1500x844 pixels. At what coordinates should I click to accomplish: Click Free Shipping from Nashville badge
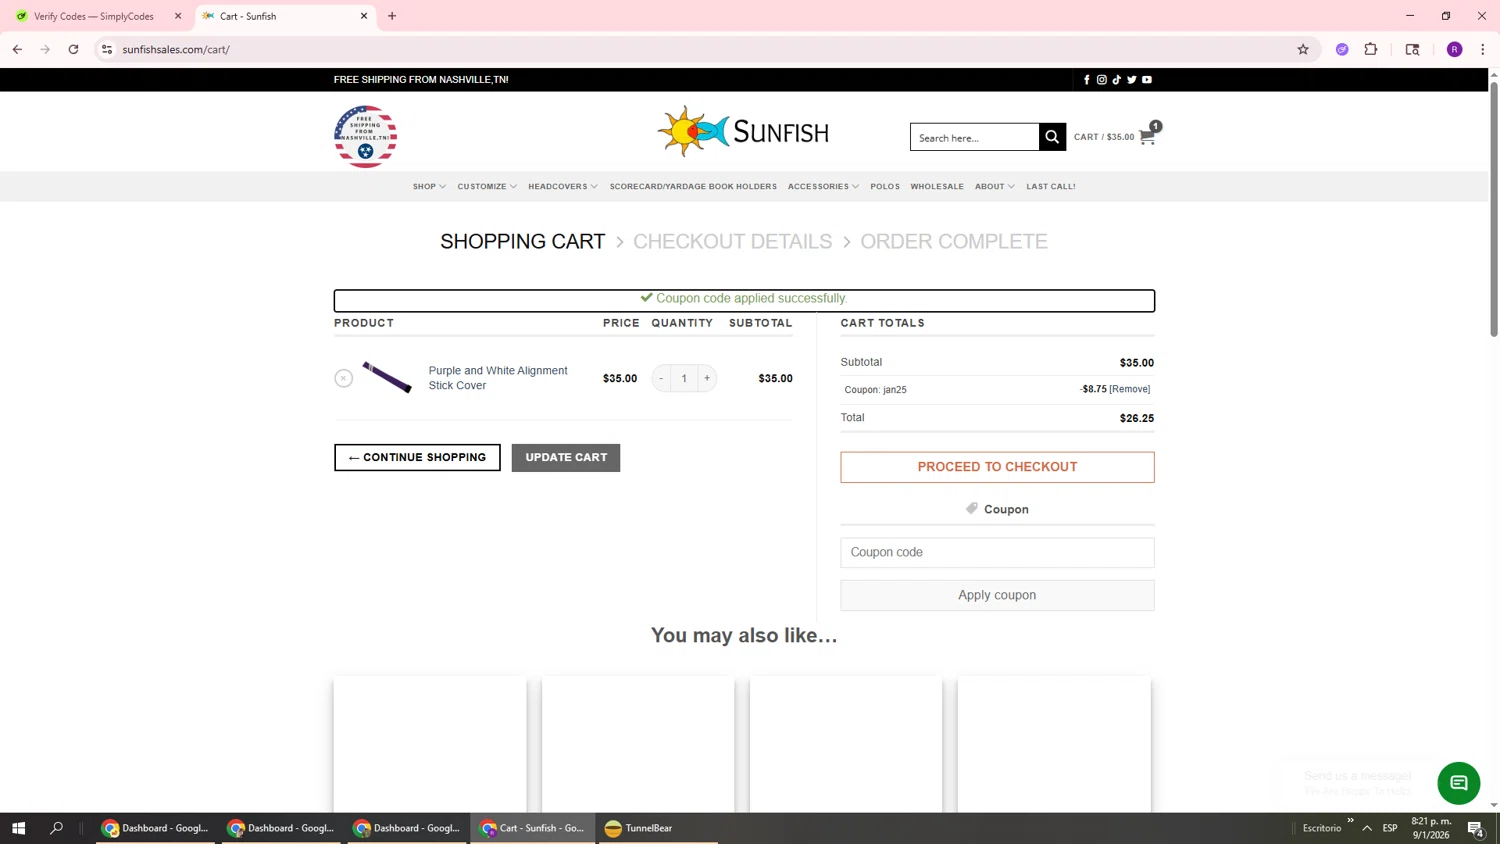tap(365, 137)
